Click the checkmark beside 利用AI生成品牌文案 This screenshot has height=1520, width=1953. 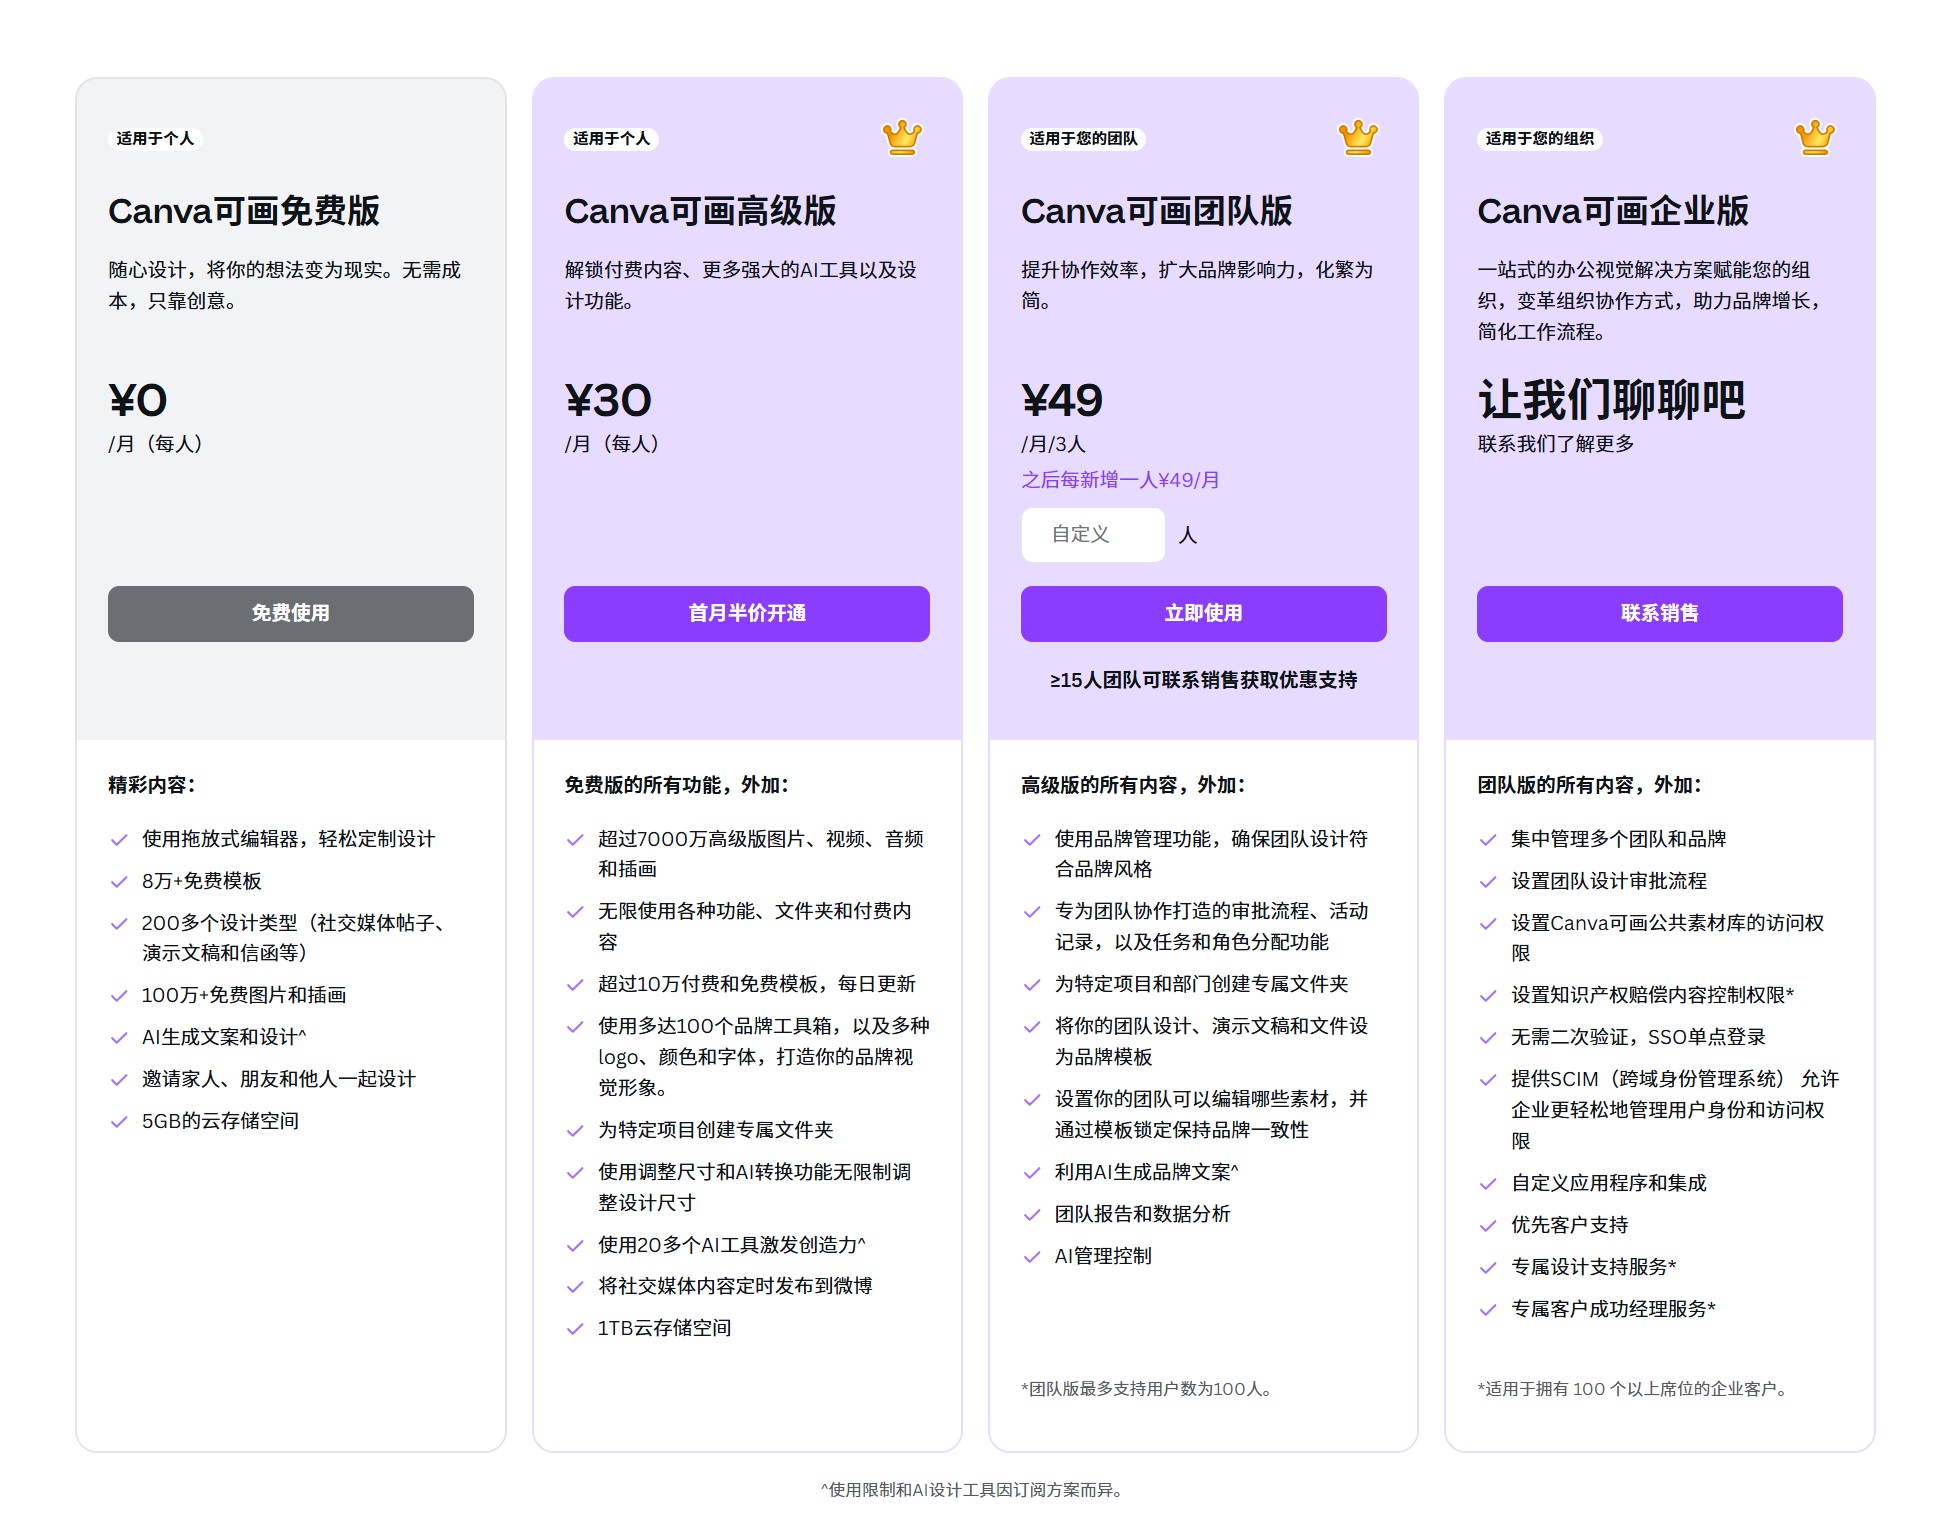1032,1173
